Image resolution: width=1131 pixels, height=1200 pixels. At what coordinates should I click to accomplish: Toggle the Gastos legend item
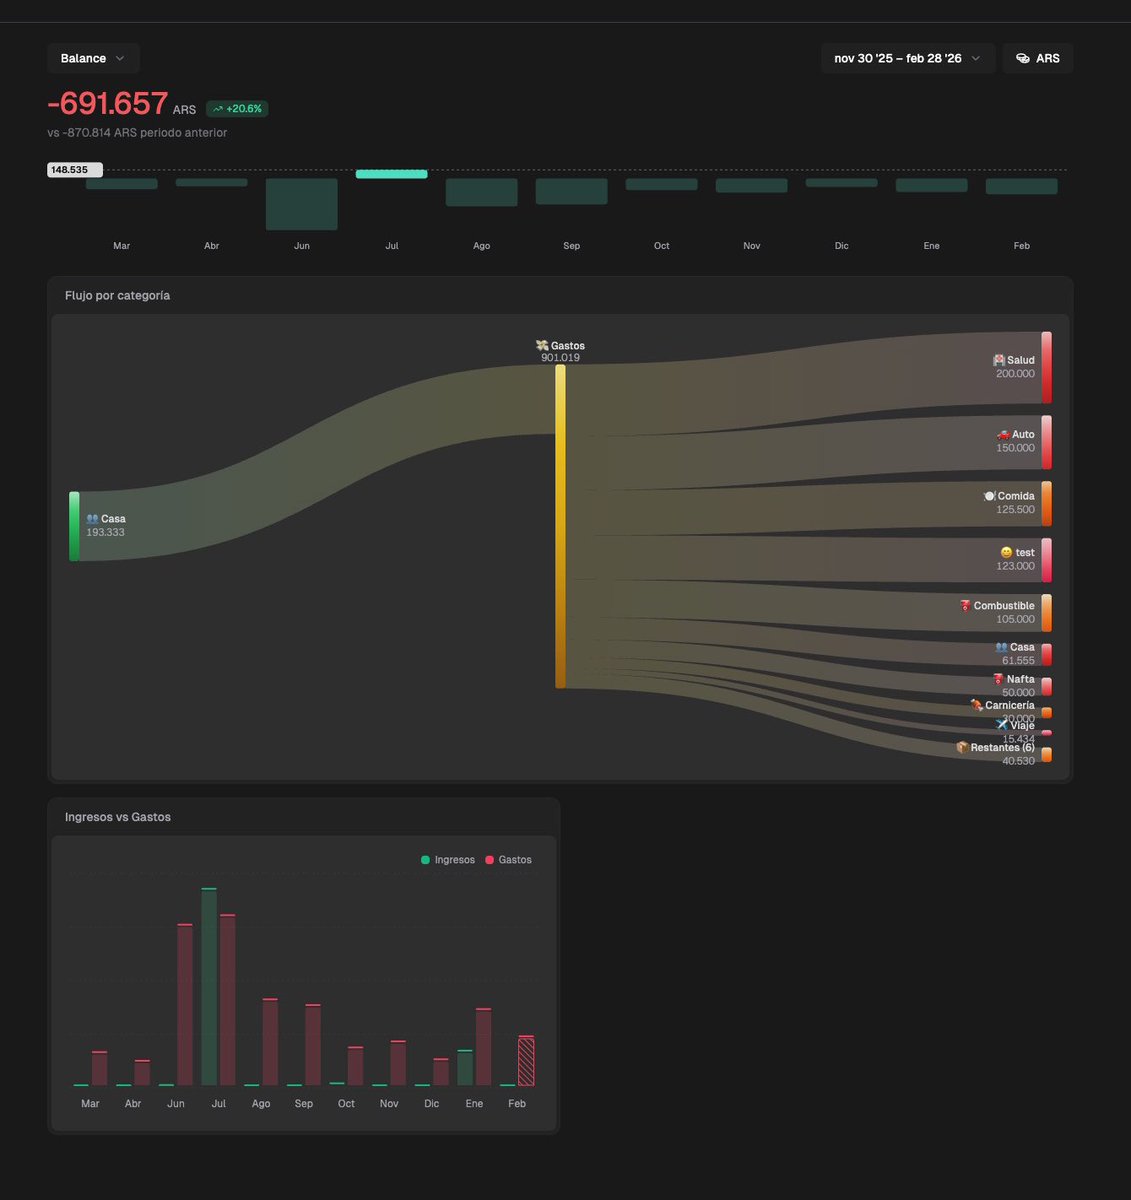pos(509,860)
